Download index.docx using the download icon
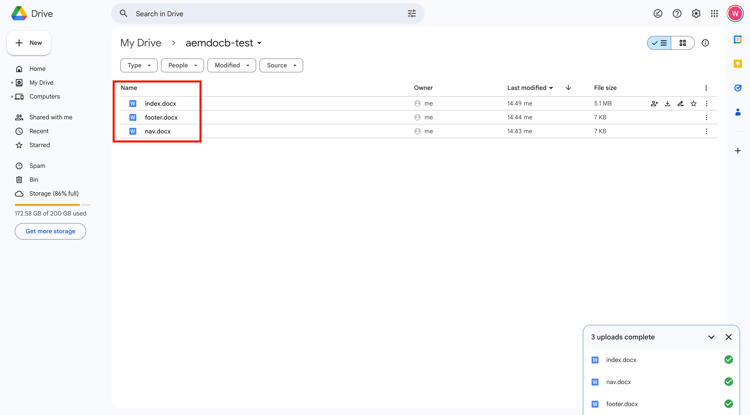Image resolution: width=750 pixels, height=415 pixels. (667, 103)
